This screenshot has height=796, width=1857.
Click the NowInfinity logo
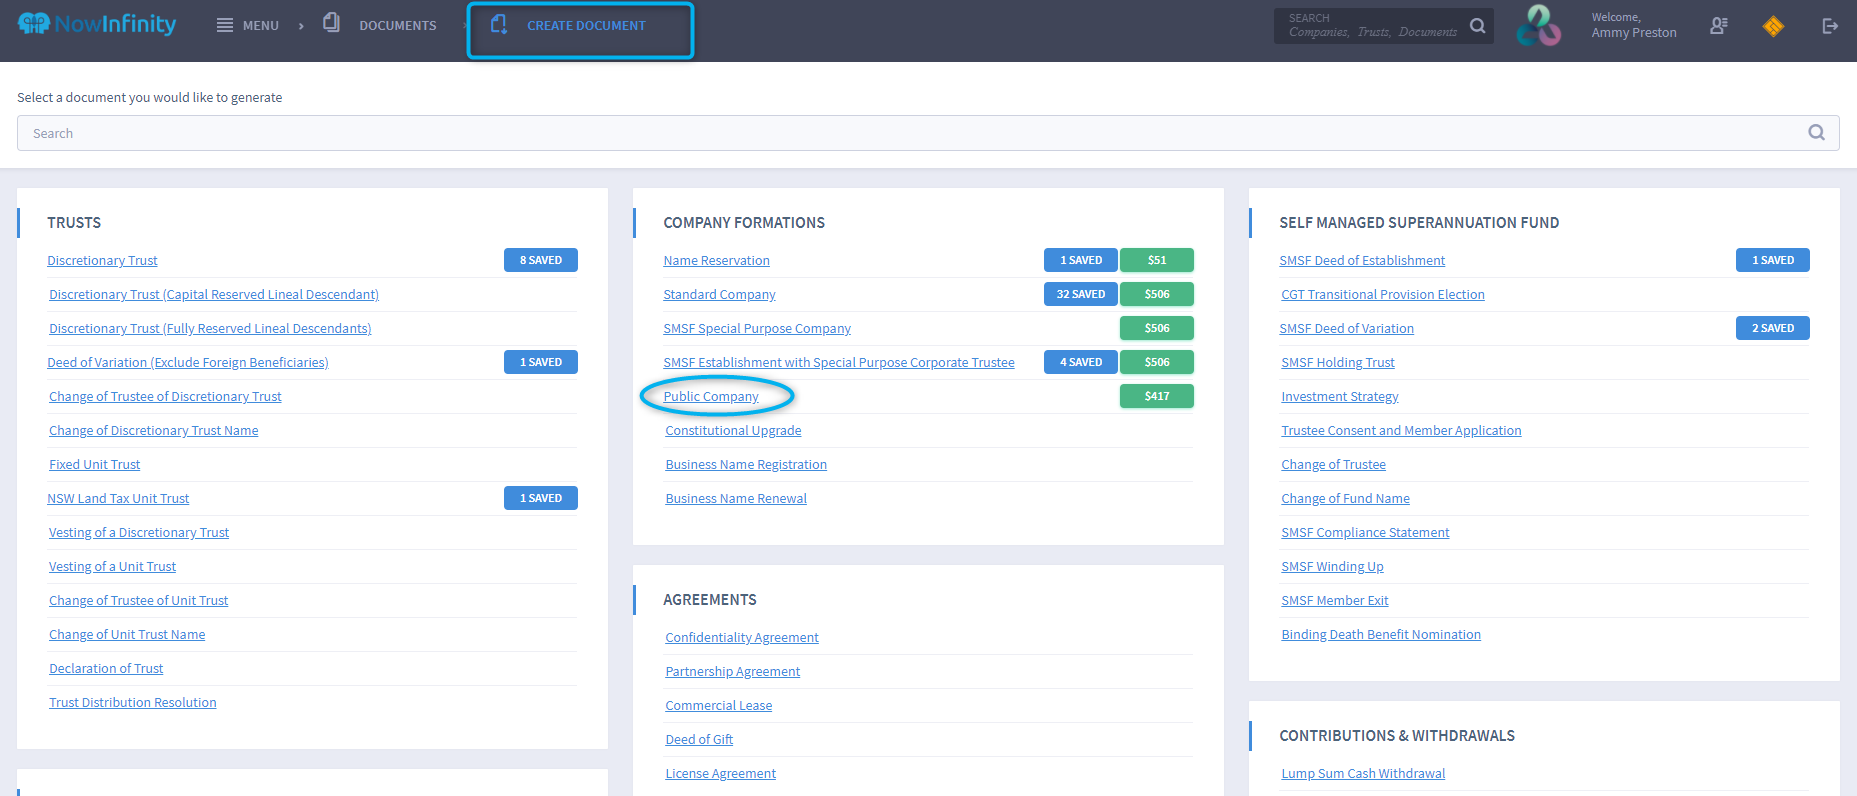[97, 24]
